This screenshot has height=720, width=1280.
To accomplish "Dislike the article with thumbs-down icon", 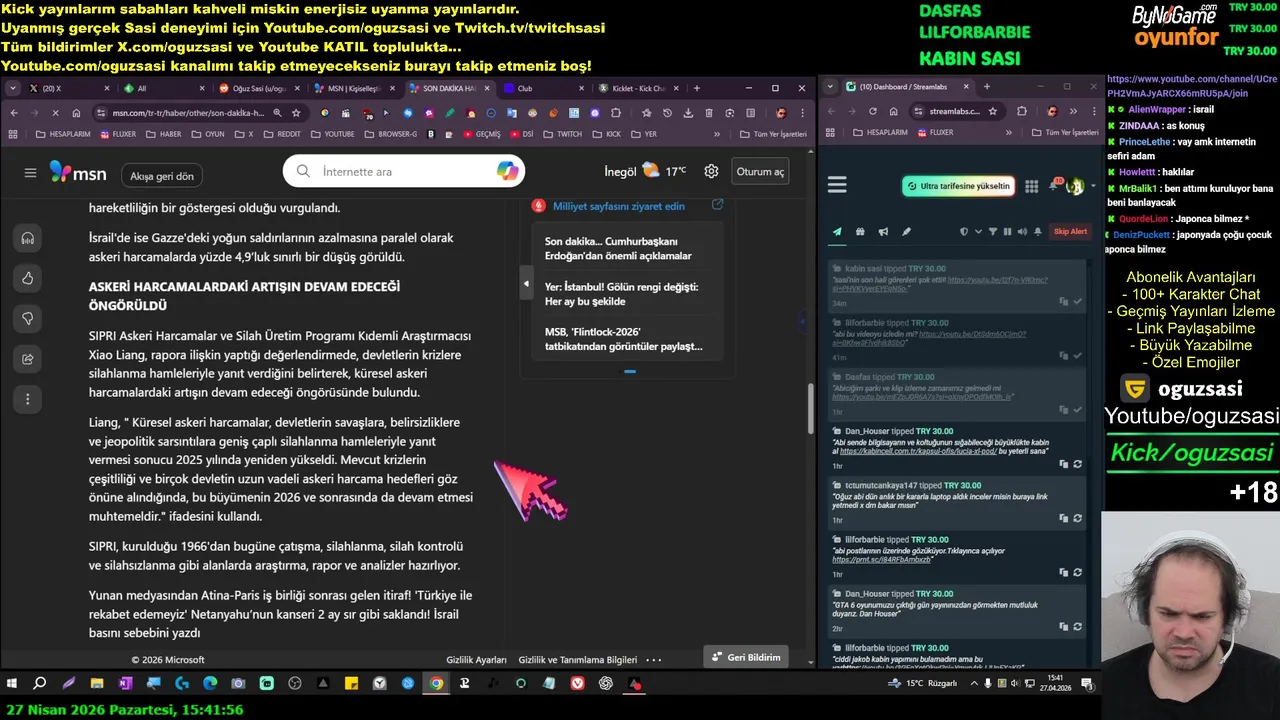I will (x=28, y=318).
